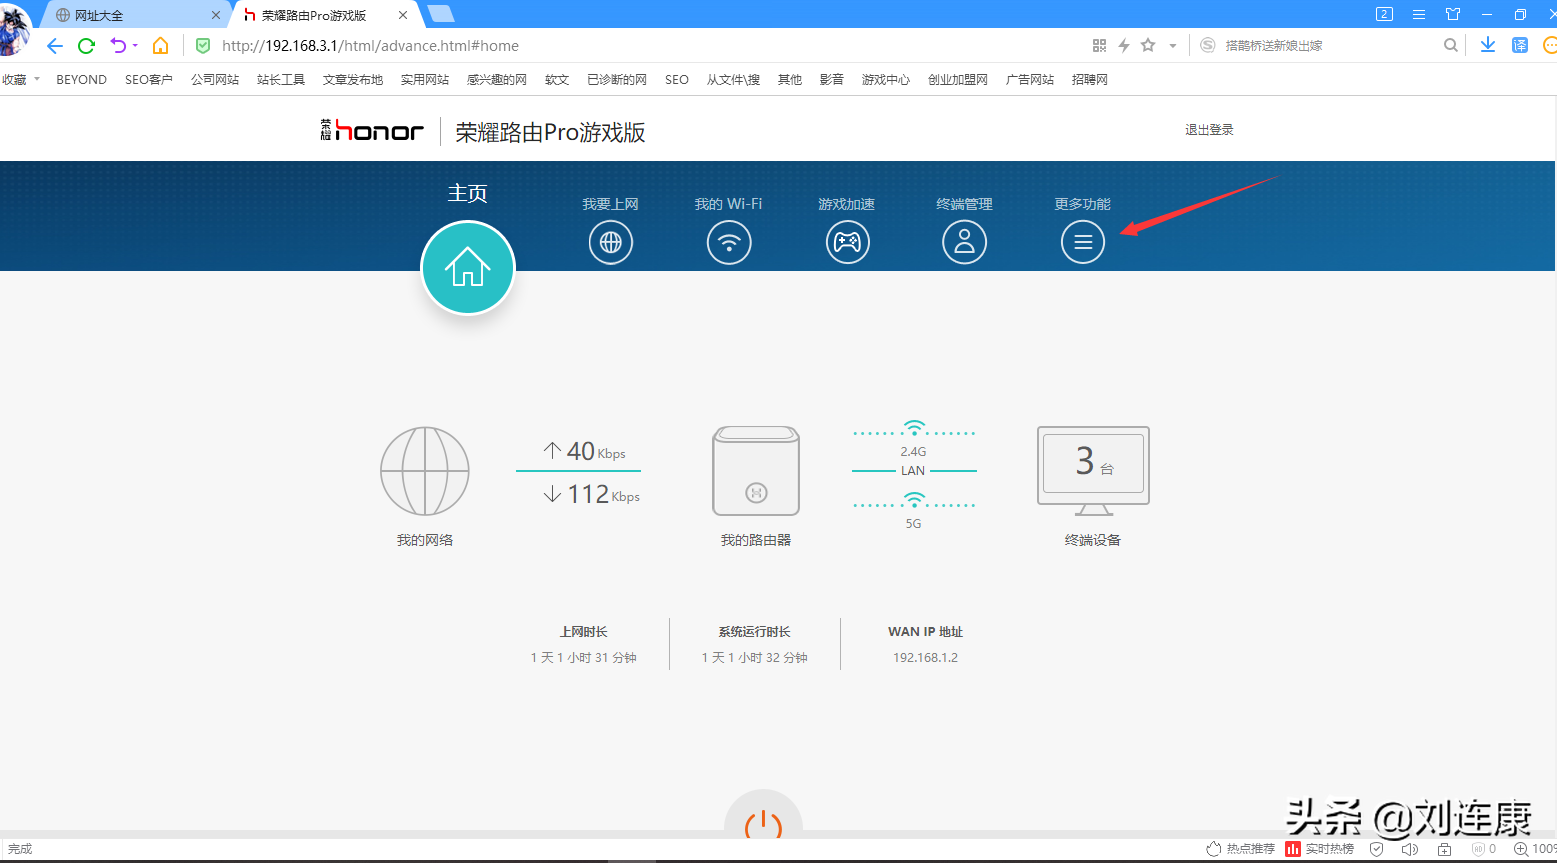This screenshot has width=1557, height=863.
Task: Open the 游戏中心 bookmark
Action: (886, 79)
